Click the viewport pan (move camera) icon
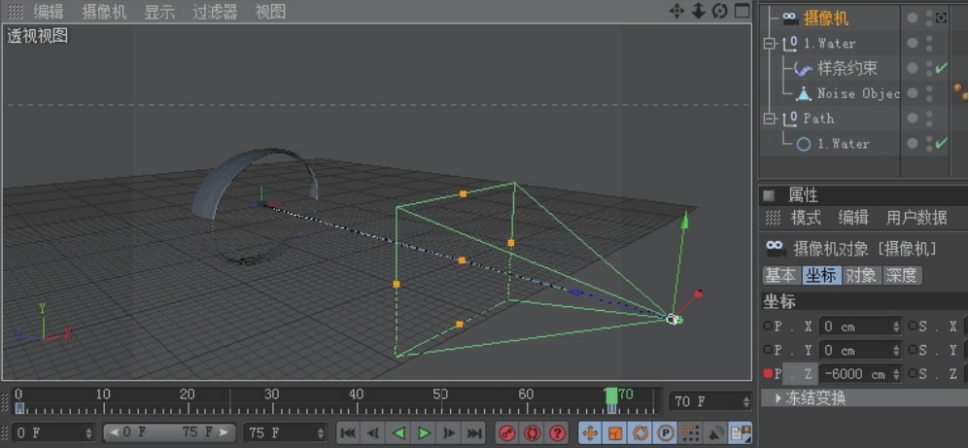The image size is (969, 448). click(677, 11)
